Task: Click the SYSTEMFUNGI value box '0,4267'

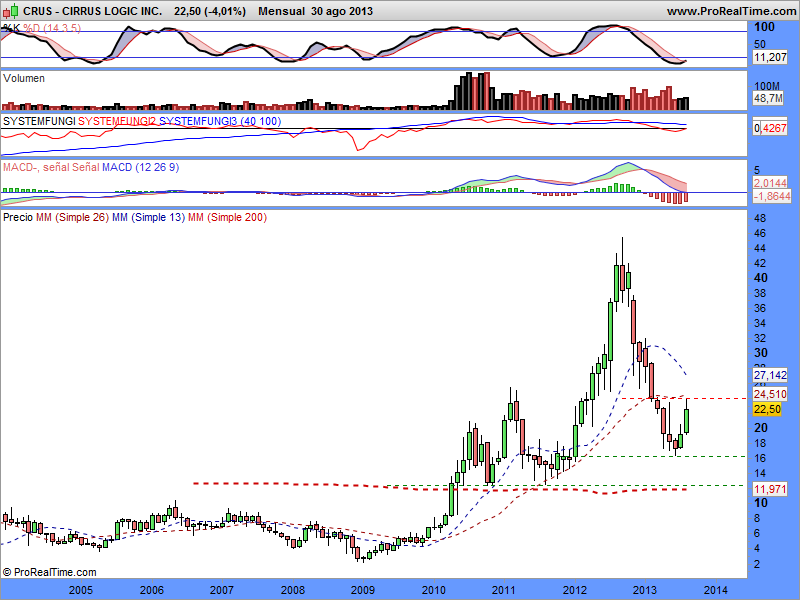Action: coord(770,128)
